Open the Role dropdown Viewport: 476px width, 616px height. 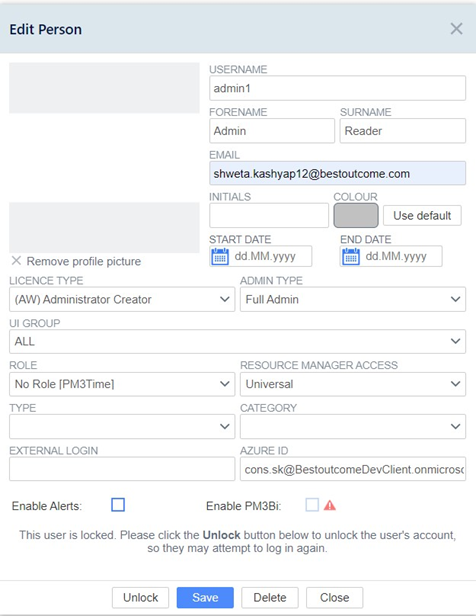click(x=122, y=384)
